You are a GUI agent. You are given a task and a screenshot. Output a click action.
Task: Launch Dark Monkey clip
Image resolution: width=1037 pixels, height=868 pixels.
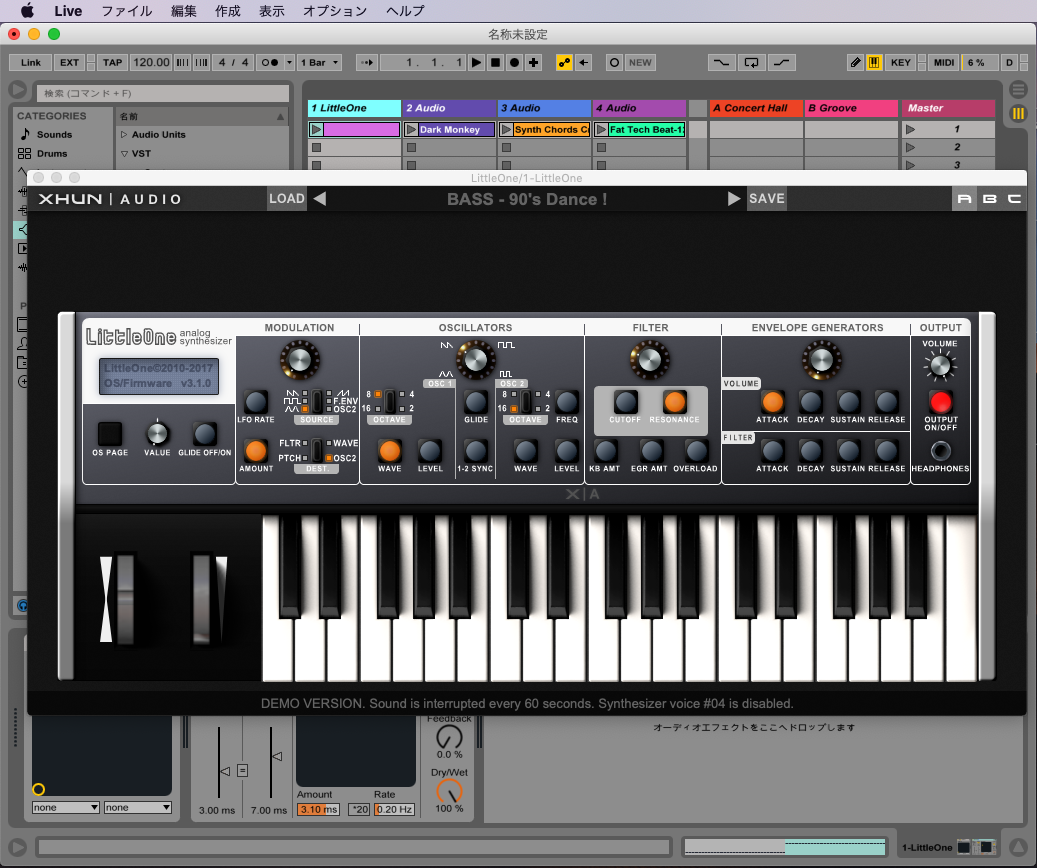(x=411, y=130)
